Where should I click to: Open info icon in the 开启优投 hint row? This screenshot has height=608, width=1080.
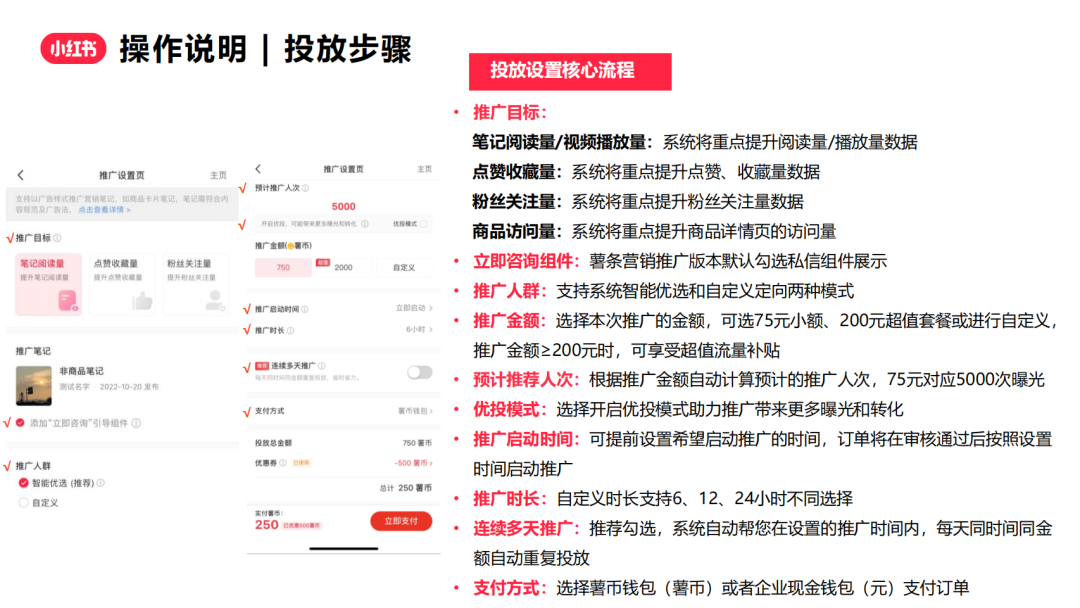[x=364, y=224]
